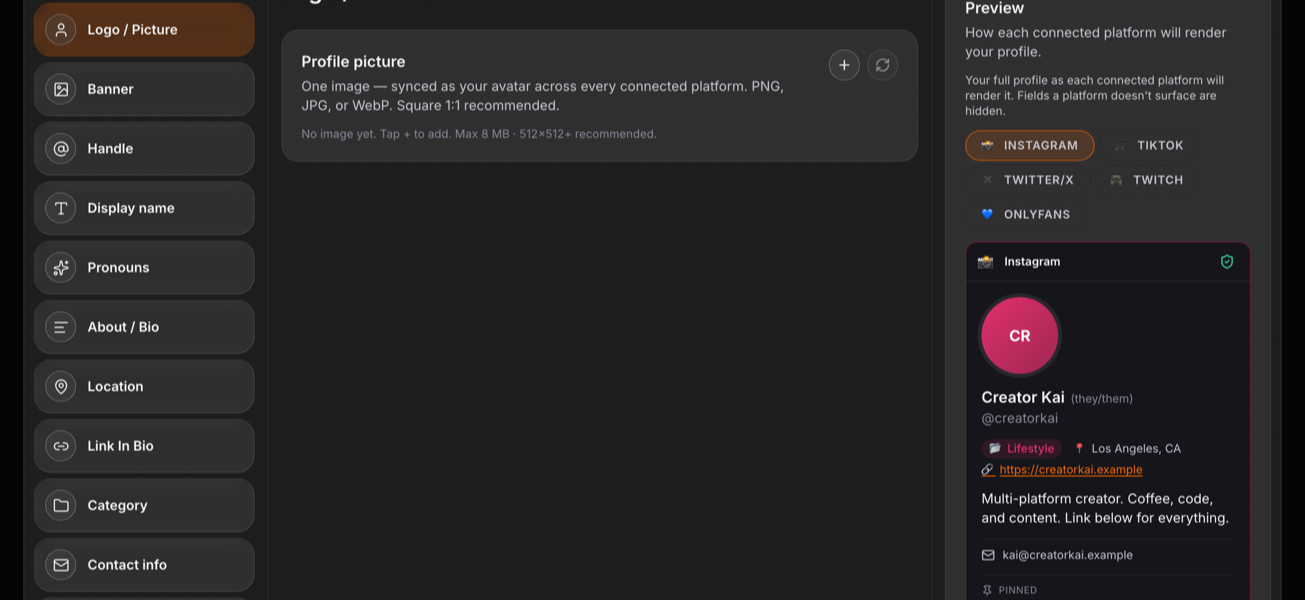Click the image icon beside Banner
Image resolution: width=1305 pixels, height=600 pixels.
pyautogui.click(x=61, y=89)
